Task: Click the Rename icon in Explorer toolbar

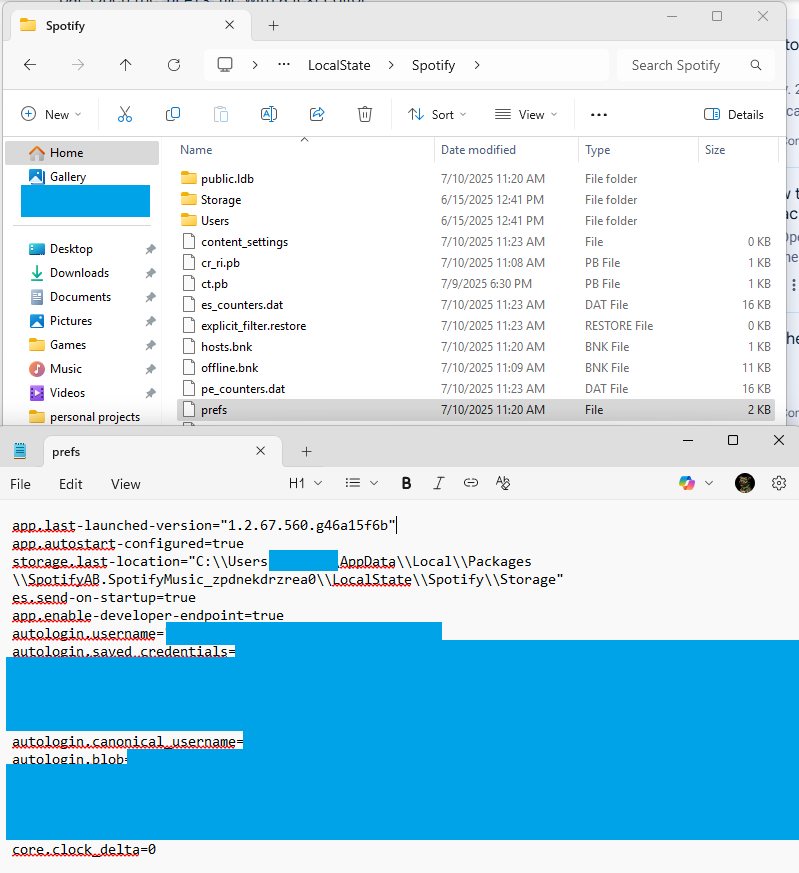Action: point(269,114)
